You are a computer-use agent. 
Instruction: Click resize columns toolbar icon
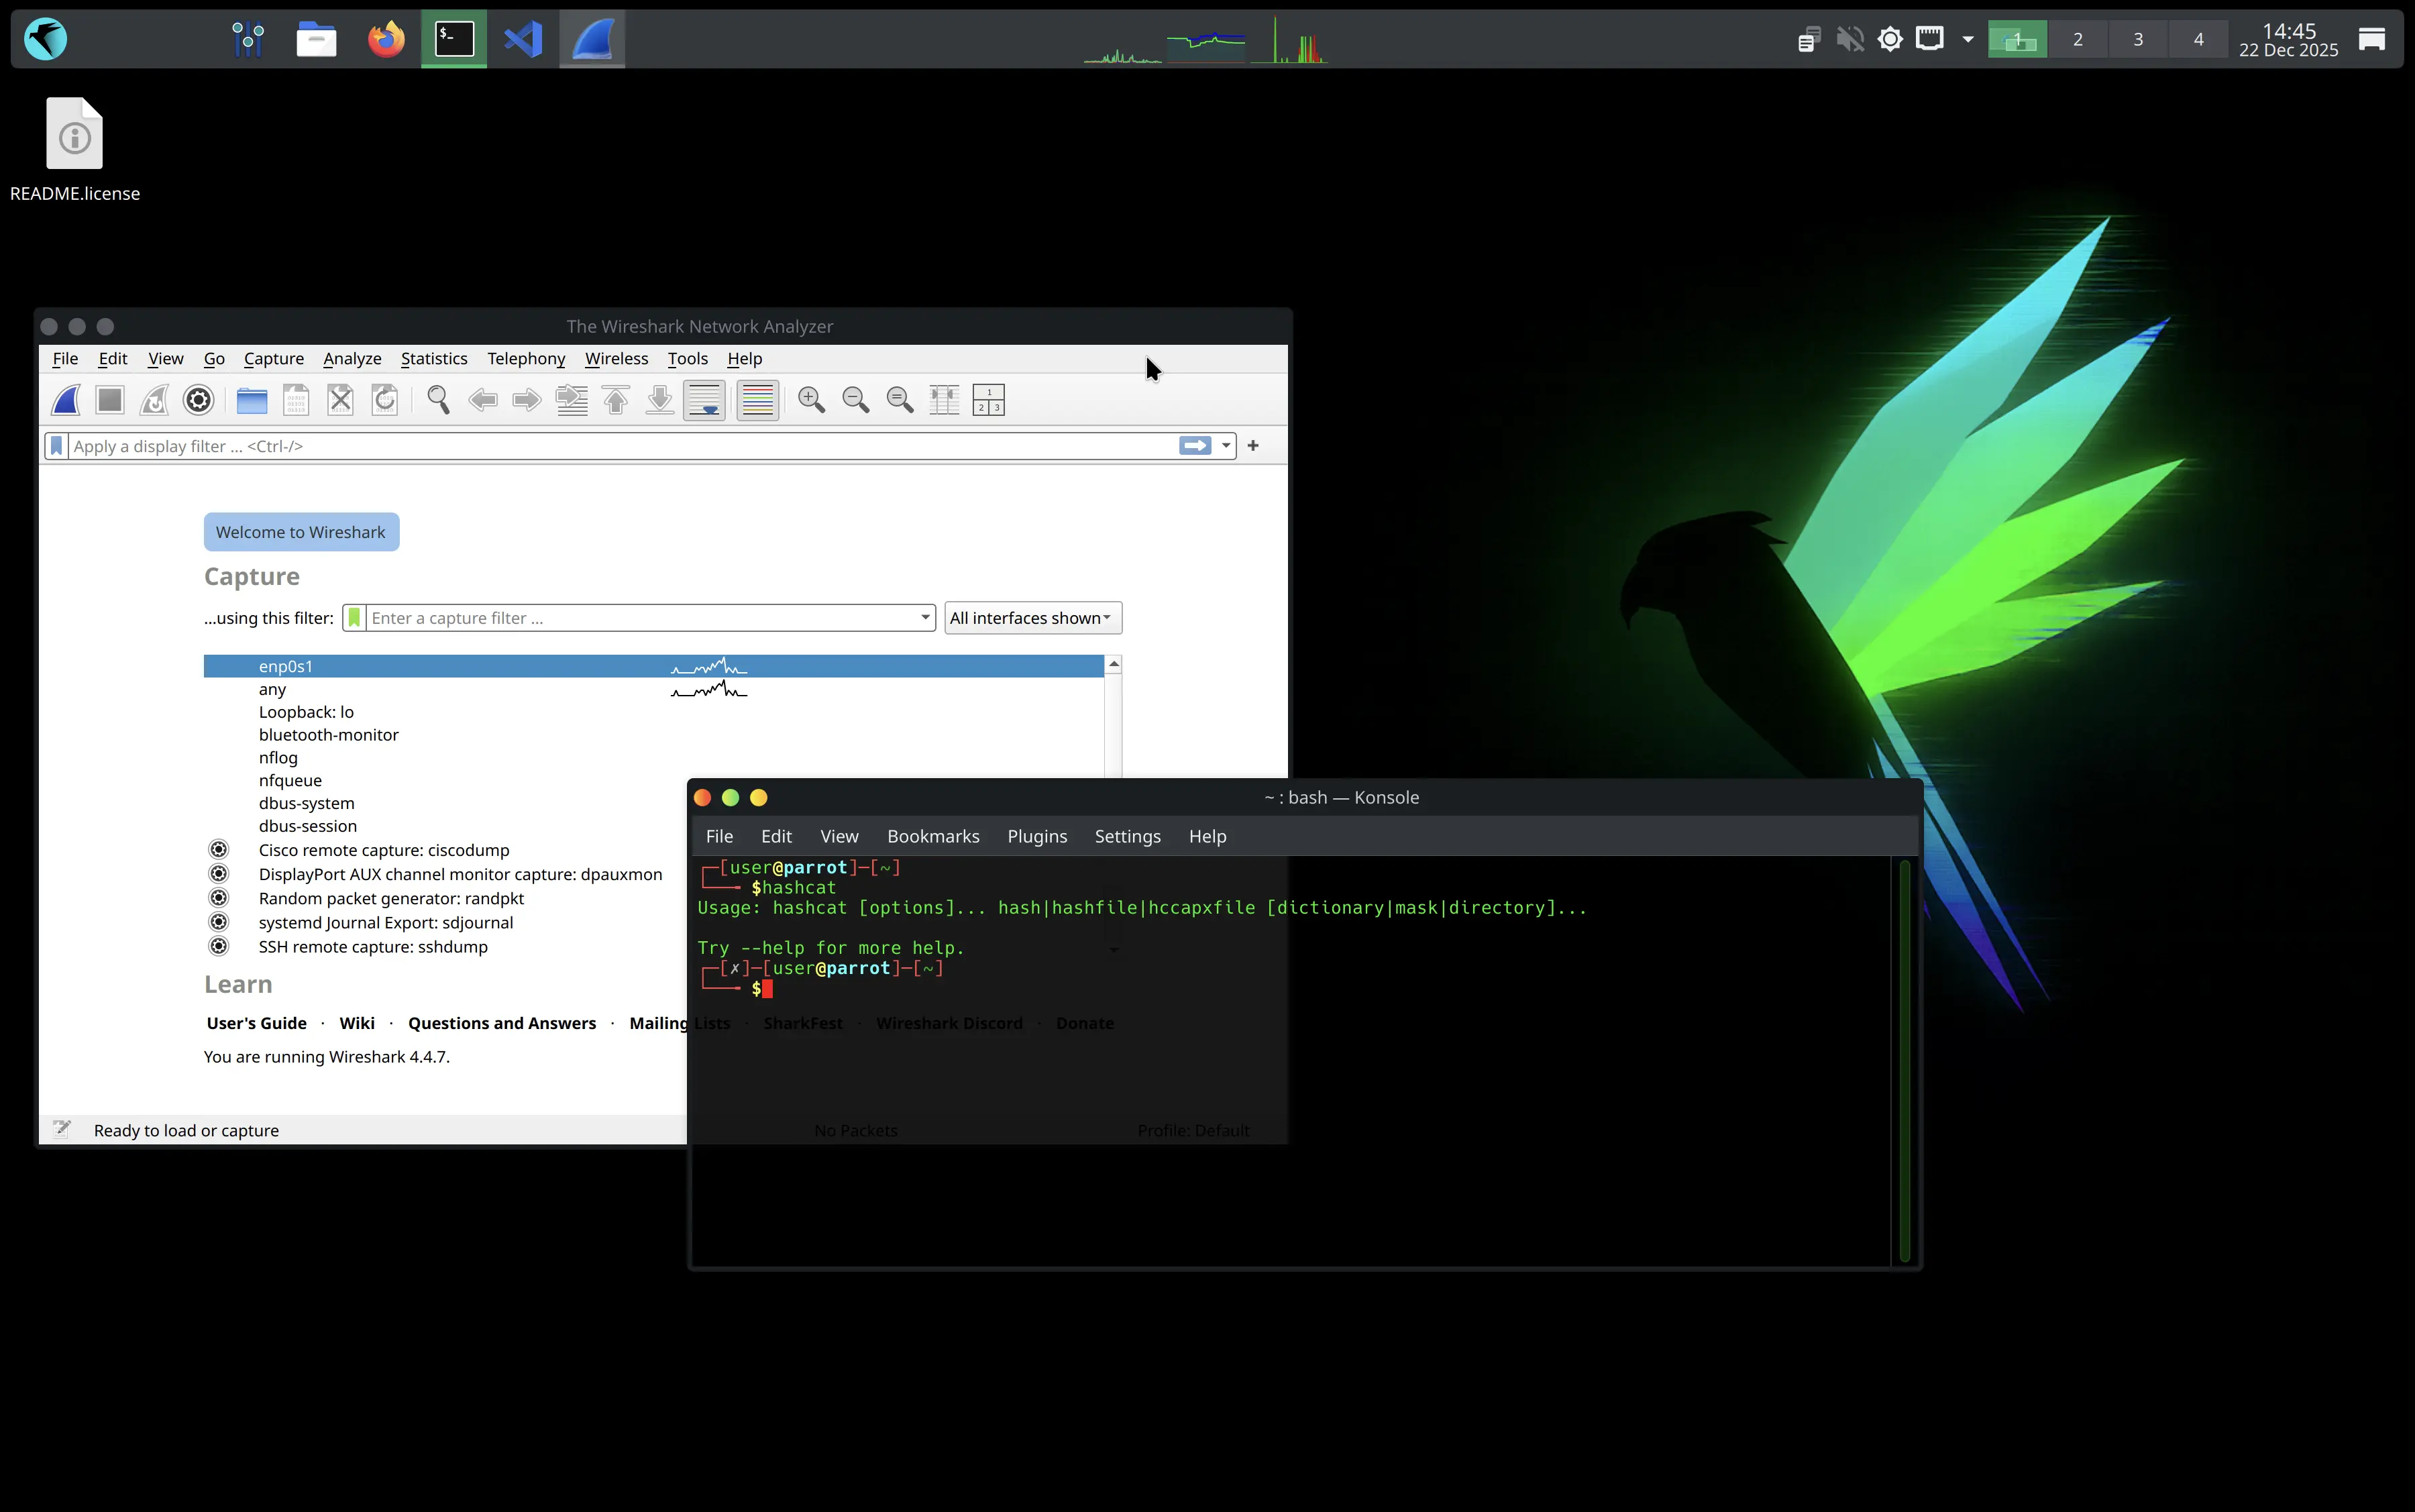[943, 400]
